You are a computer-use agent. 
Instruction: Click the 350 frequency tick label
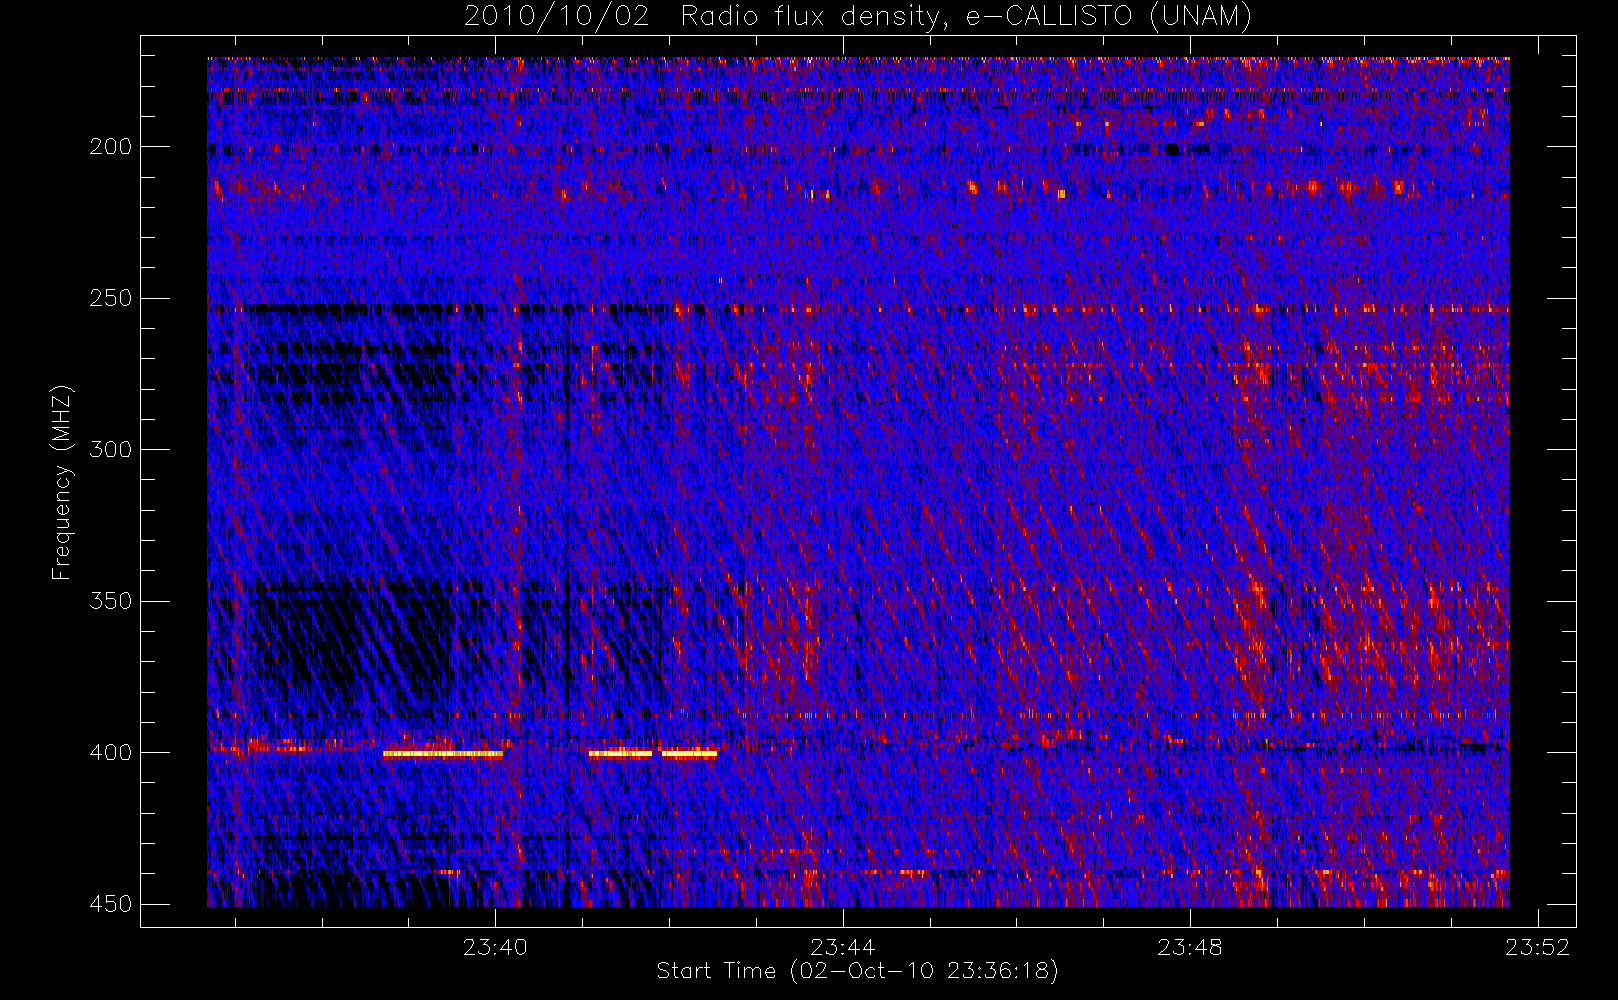click(x=110, y=601)
